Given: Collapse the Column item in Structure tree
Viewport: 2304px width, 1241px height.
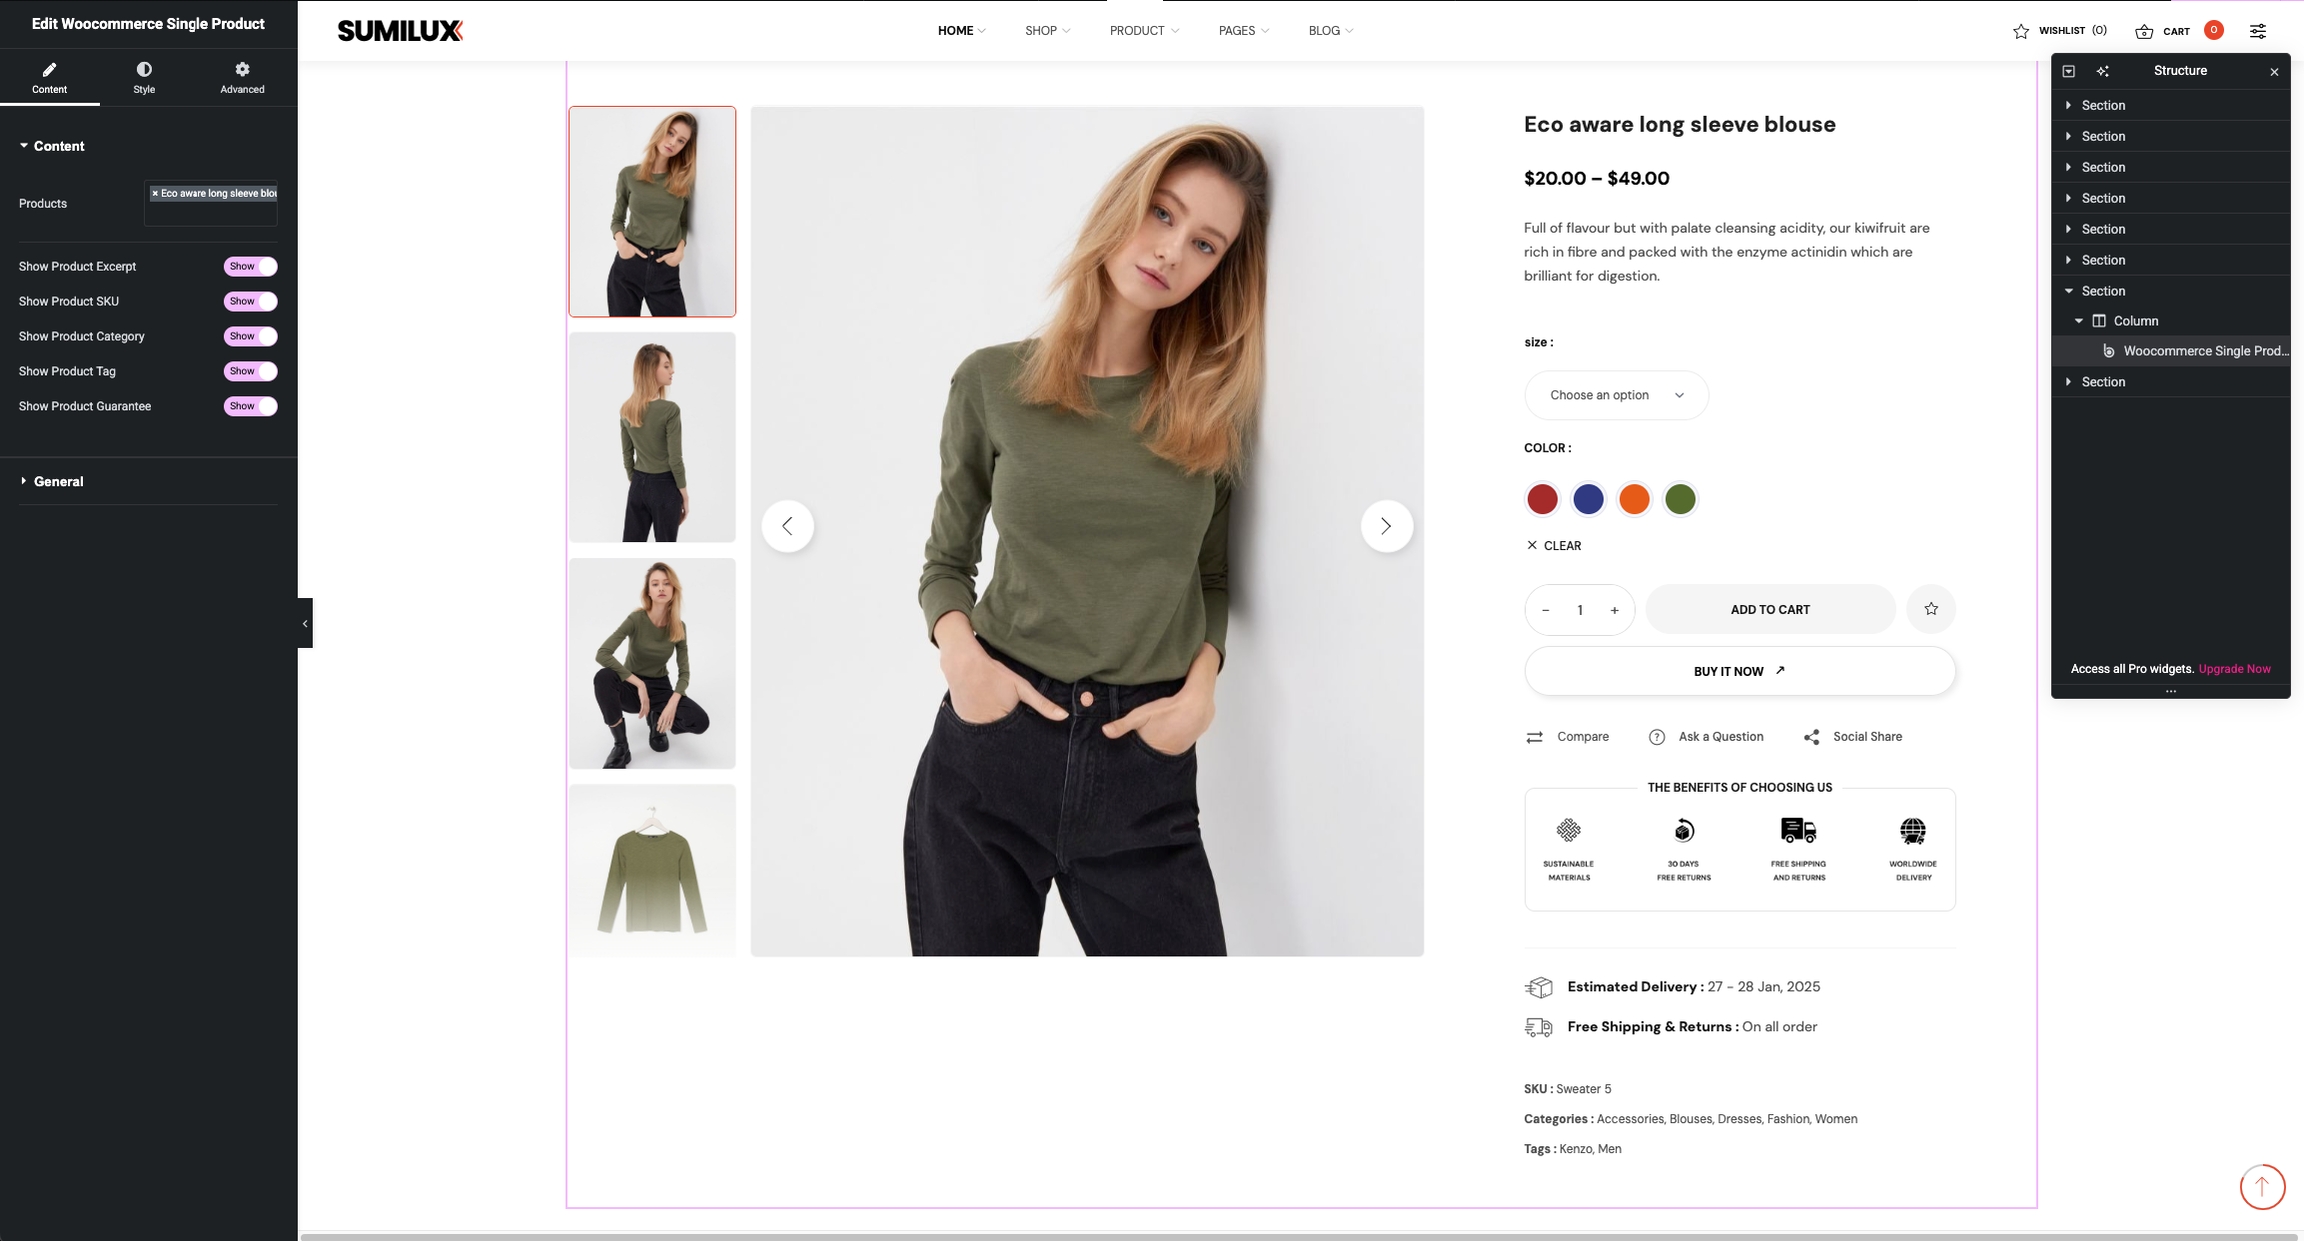Looking at the screenshot, I should [x=2079, y=321].
